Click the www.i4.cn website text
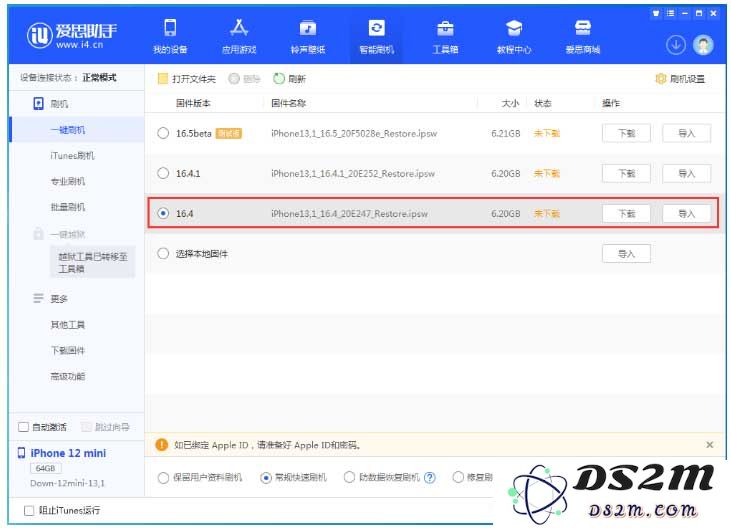 pyautogui.click(x=79, y=45)
